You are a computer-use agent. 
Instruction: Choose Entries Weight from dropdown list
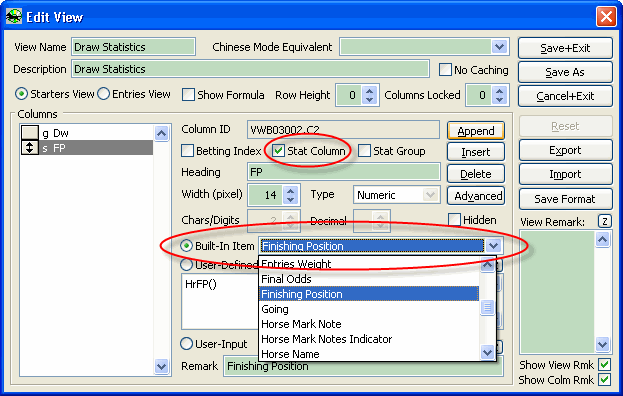[x=369, y=264]
